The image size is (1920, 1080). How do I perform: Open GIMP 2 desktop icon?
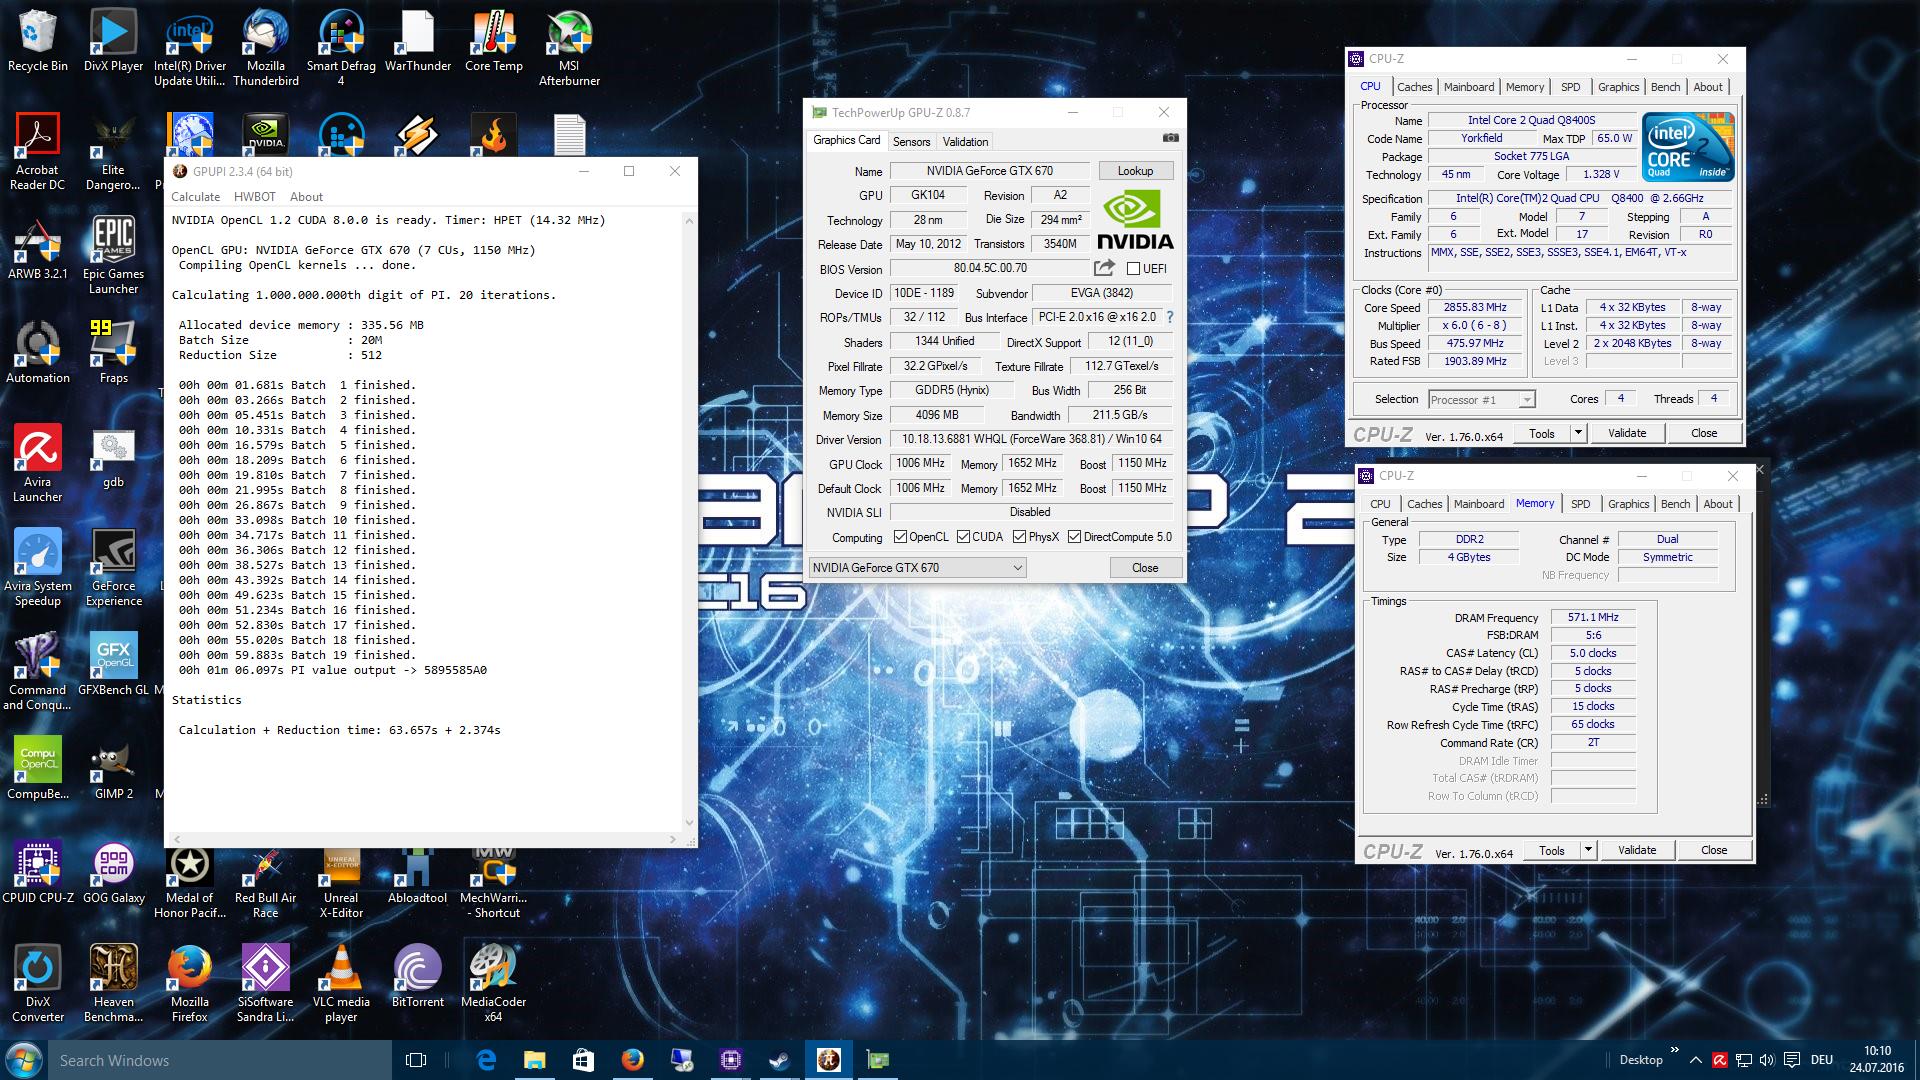pos(113,769)
